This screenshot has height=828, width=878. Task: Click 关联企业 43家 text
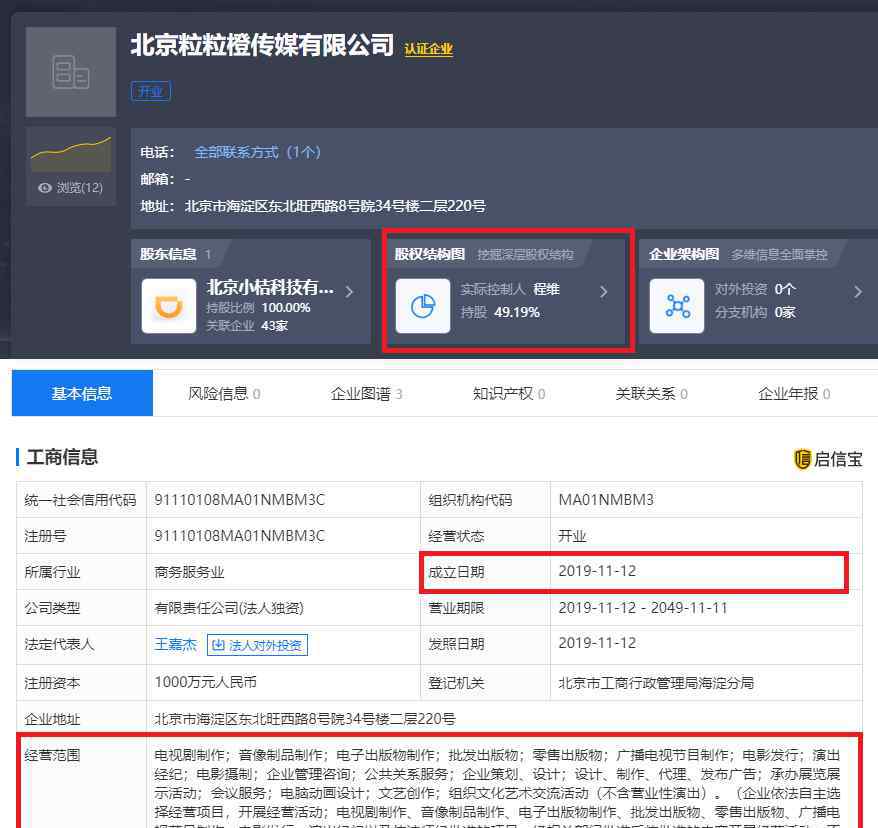(x=247, y=325)
